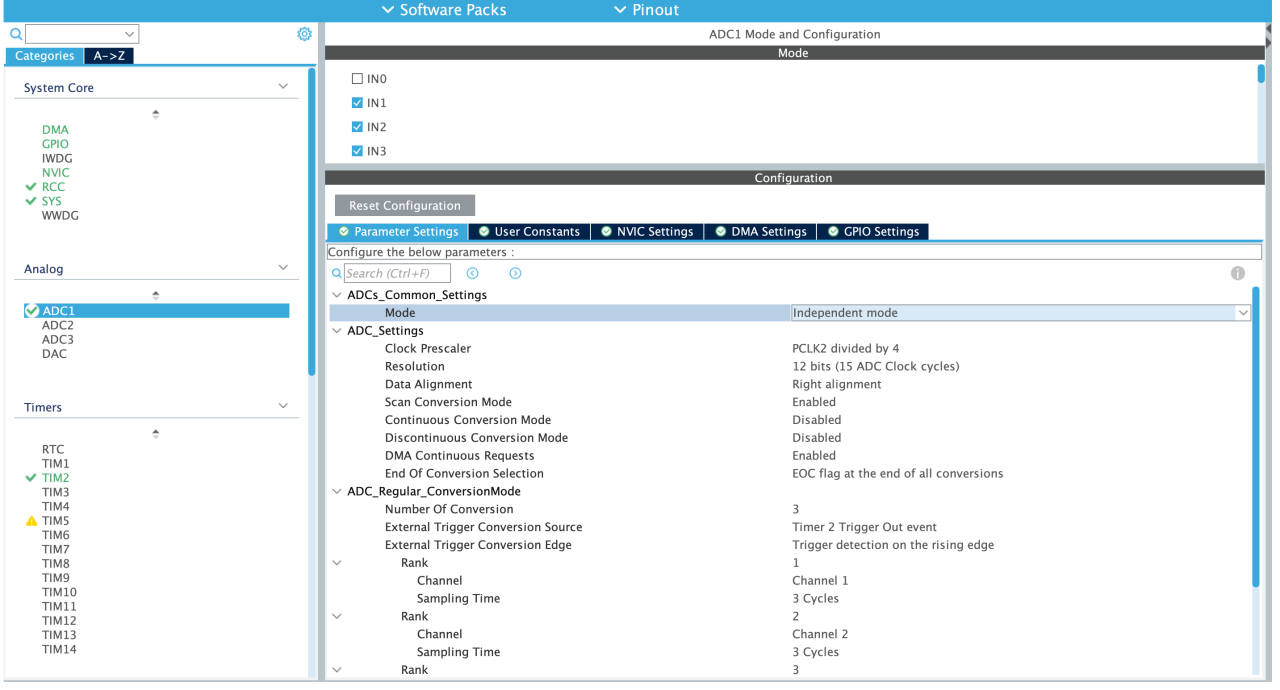Viewport: 1280px width, 690px height.
Task: Open the Software Packs menu
Action: coord(443,10)
